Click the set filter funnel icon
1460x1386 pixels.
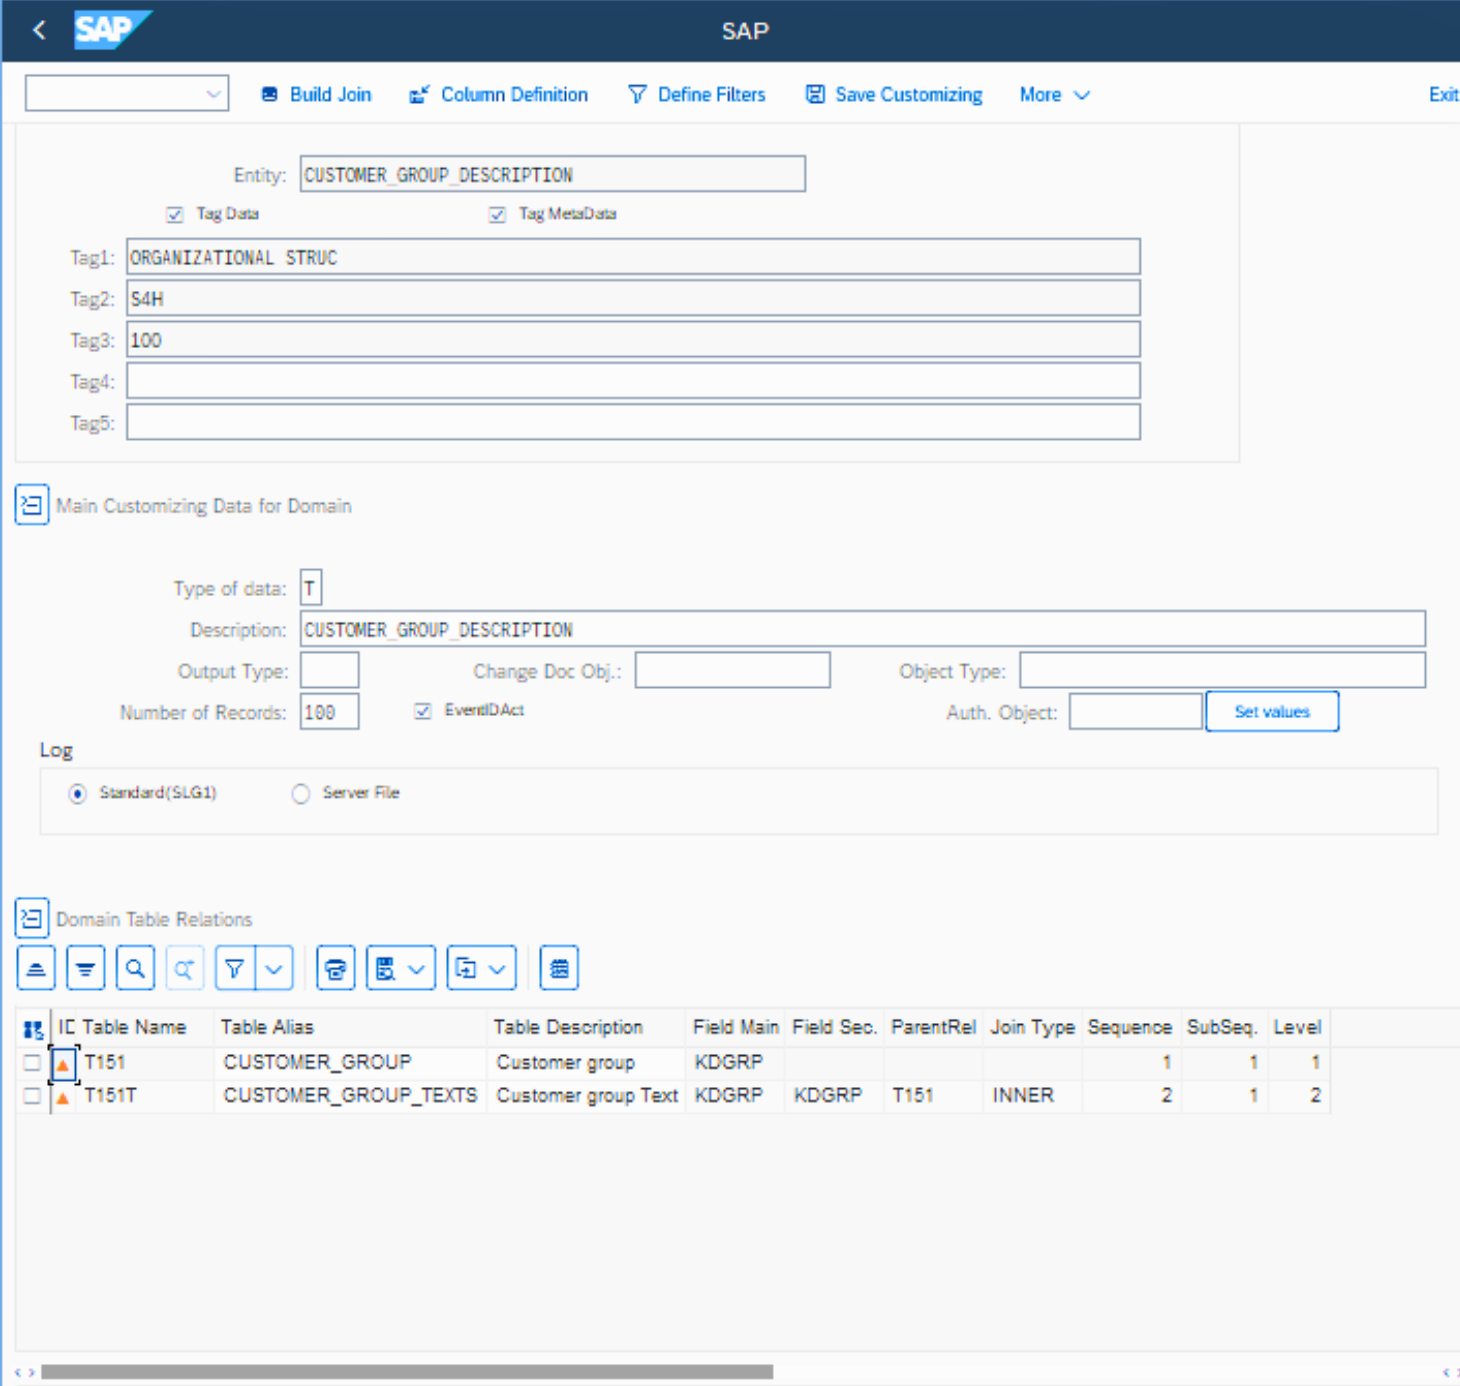pos(235,968)
